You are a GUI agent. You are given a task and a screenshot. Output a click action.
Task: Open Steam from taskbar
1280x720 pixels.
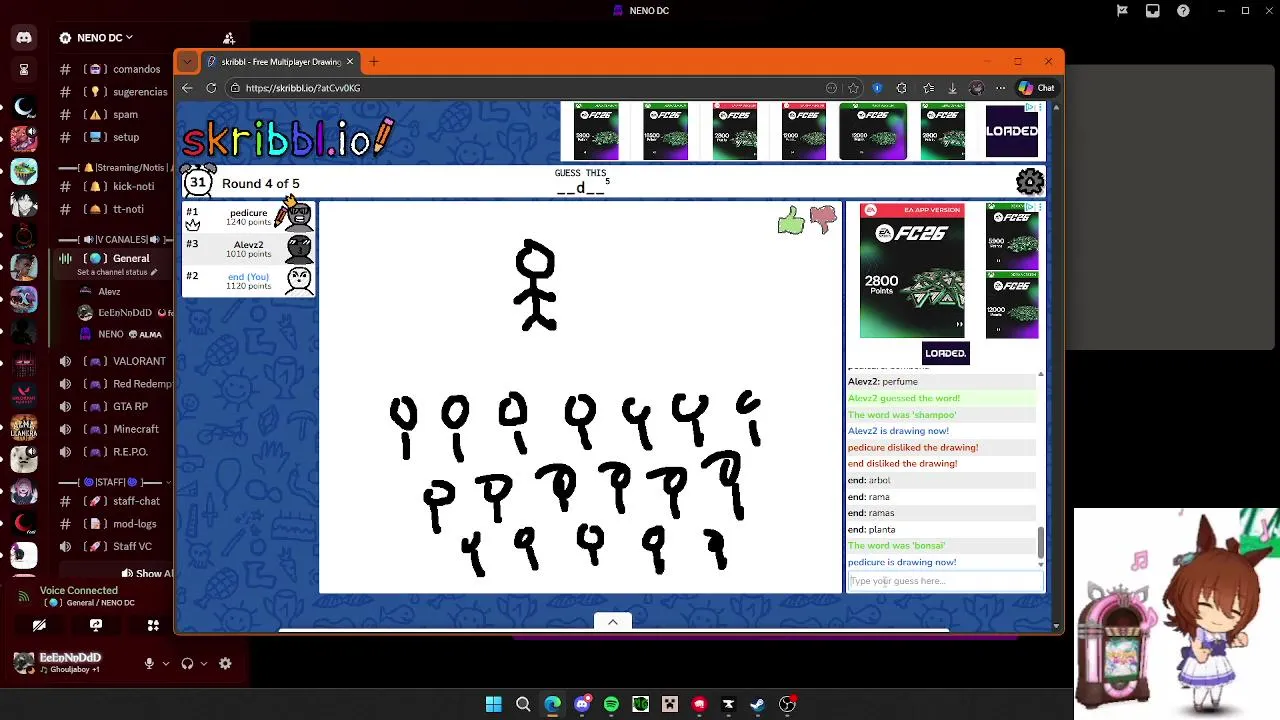[757, 704]
